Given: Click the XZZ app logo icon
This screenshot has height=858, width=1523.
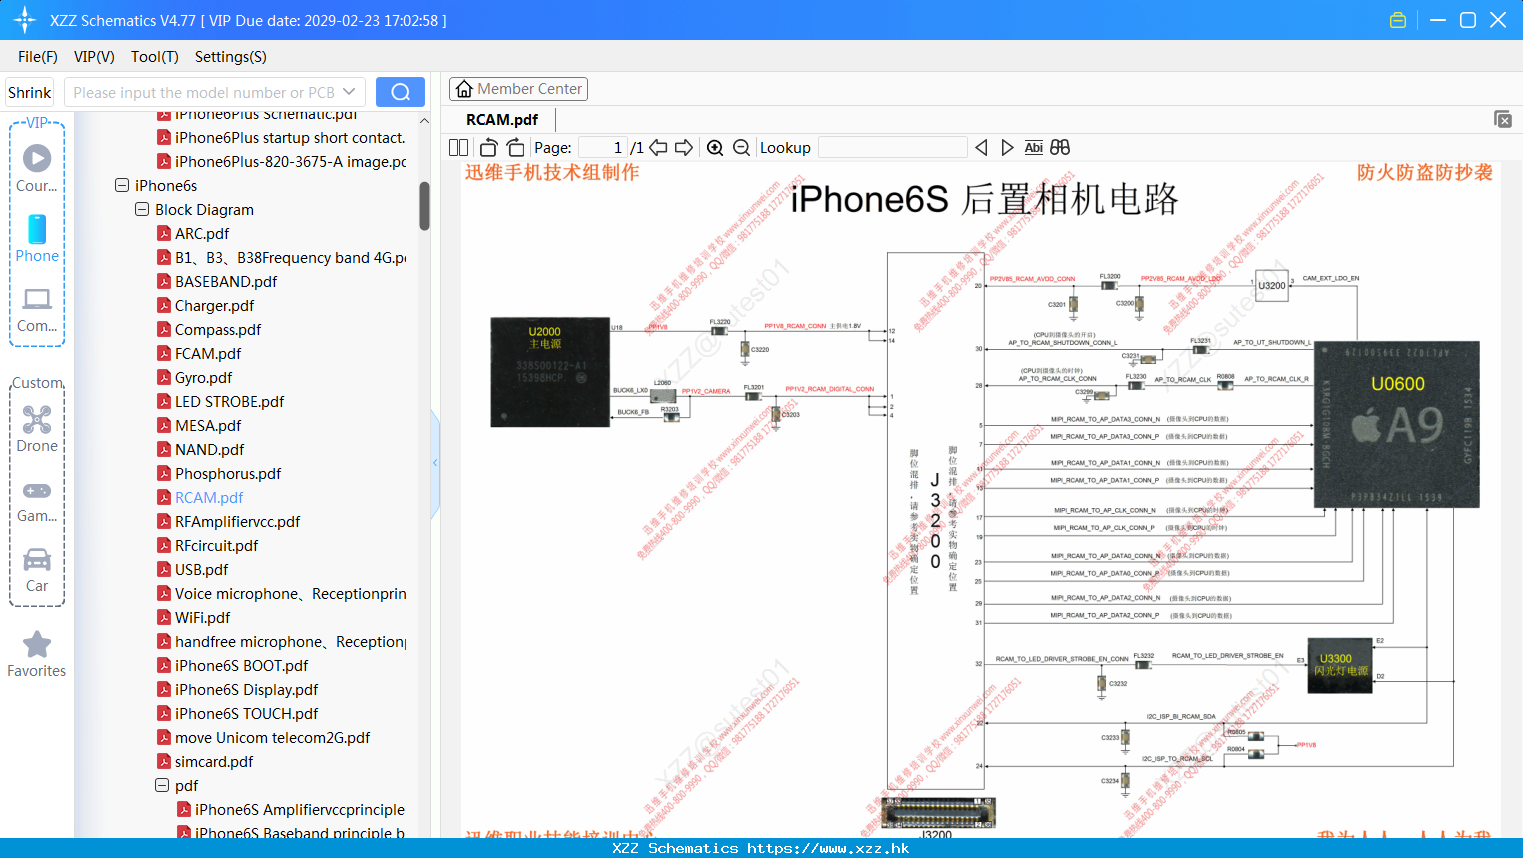Looking at the screenshot, I should (x=25, y=20).
